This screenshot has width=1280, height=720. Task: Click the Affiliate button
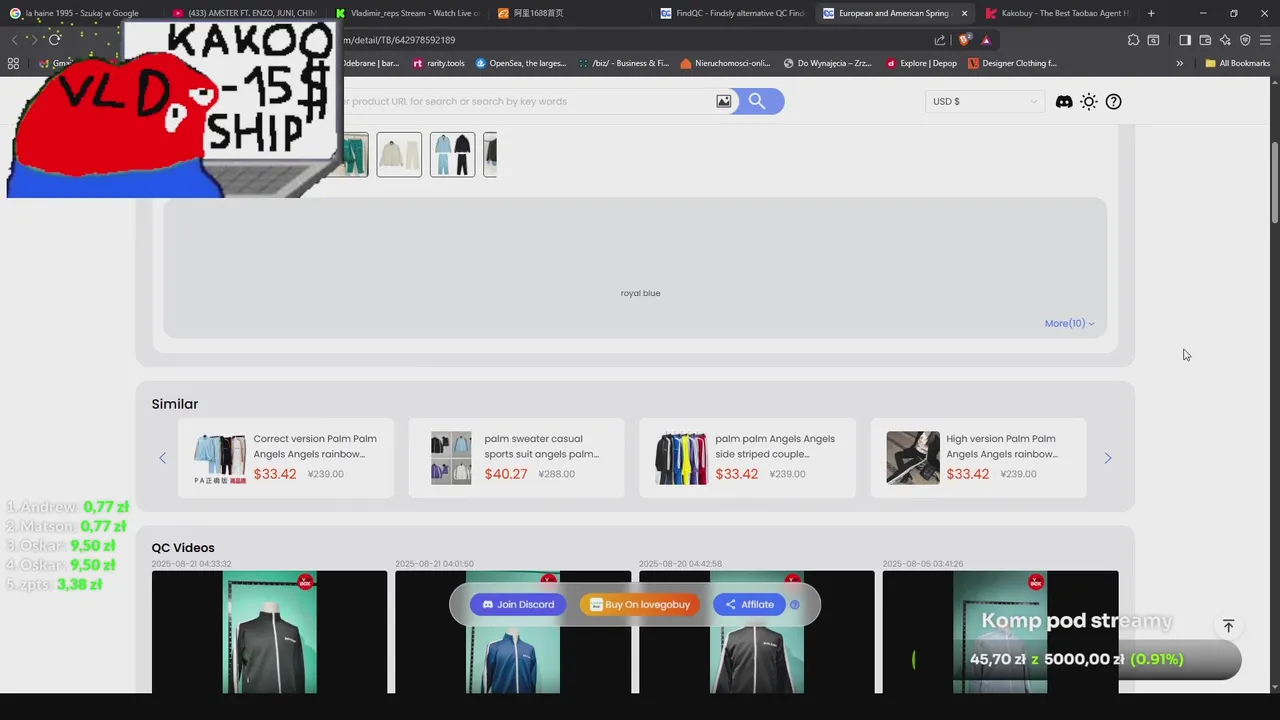(x=749, y=604)
